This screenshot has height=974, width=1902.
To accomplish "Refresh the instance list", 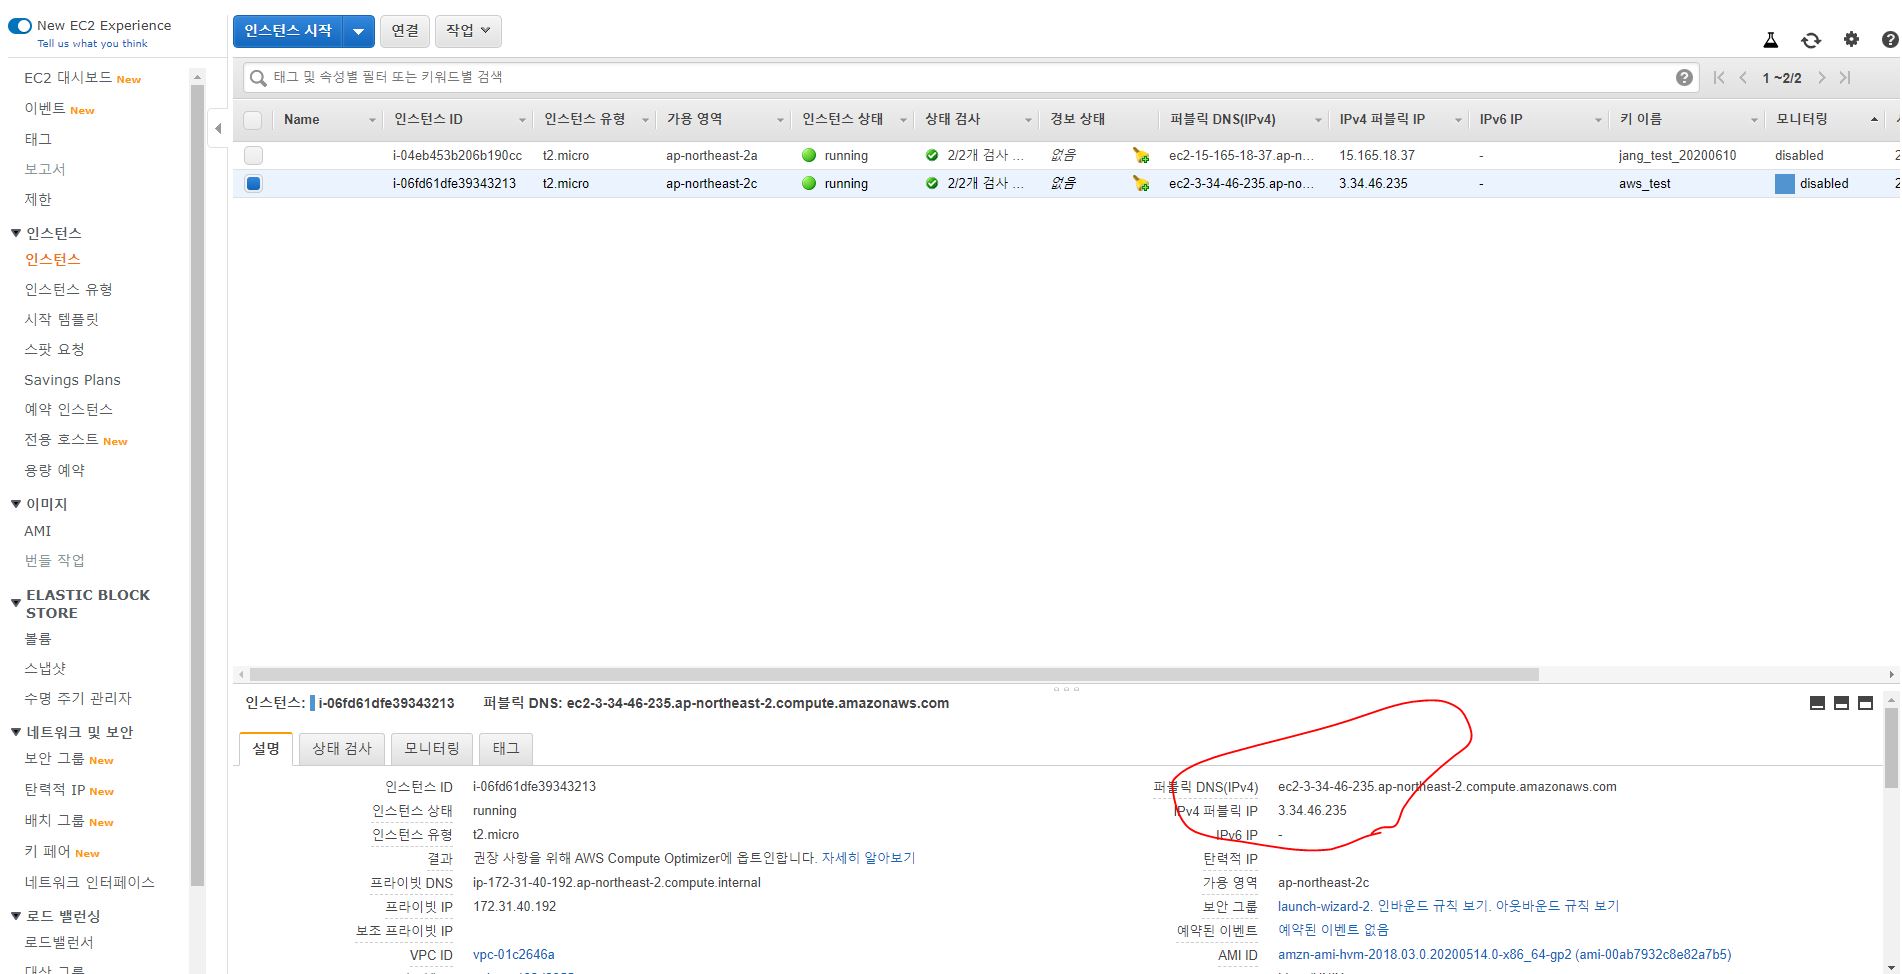I will (1811, 40).
